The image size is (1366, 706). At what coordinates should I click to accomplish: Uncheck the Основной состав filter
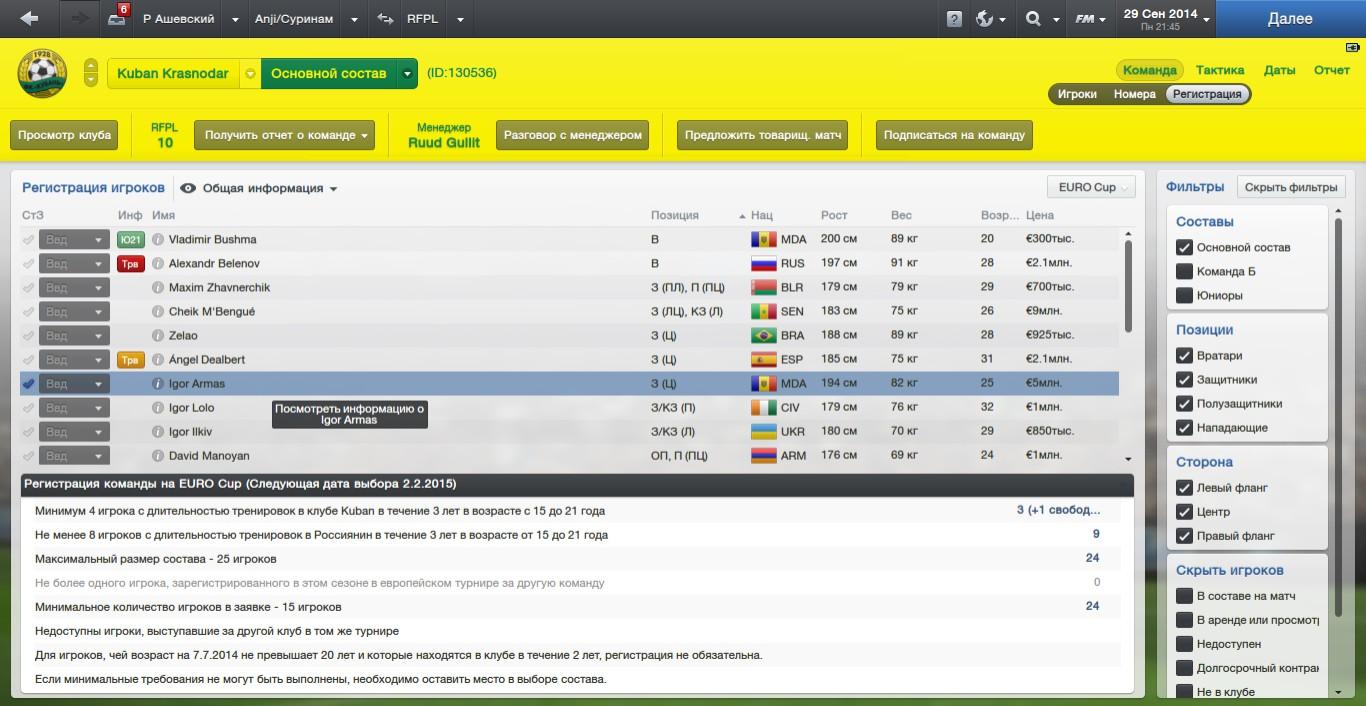1185,248
